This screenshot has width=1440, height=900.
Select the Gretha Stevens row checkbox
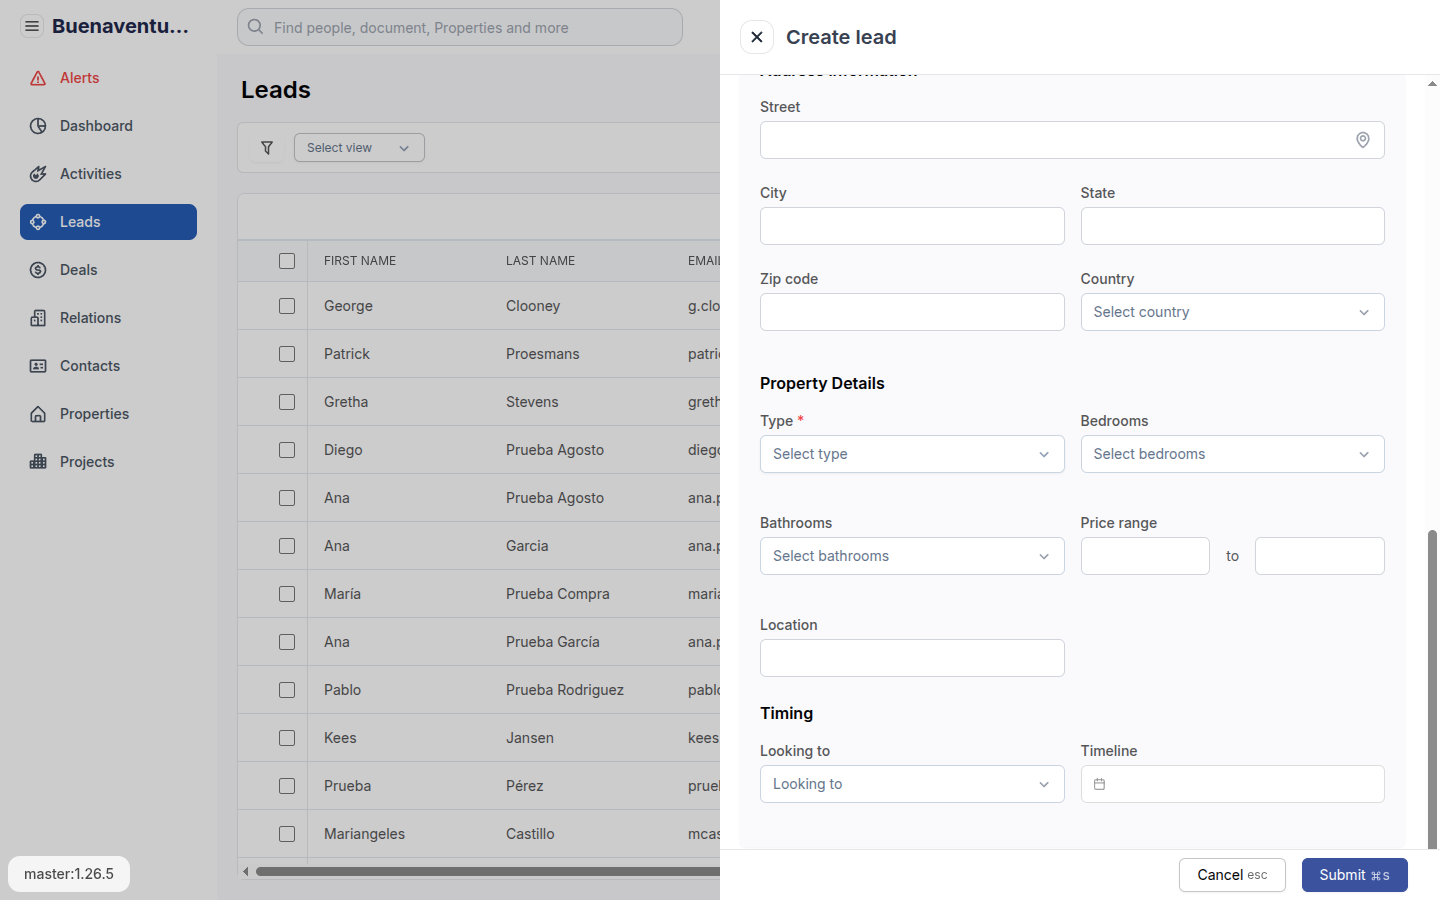(287, 402)
